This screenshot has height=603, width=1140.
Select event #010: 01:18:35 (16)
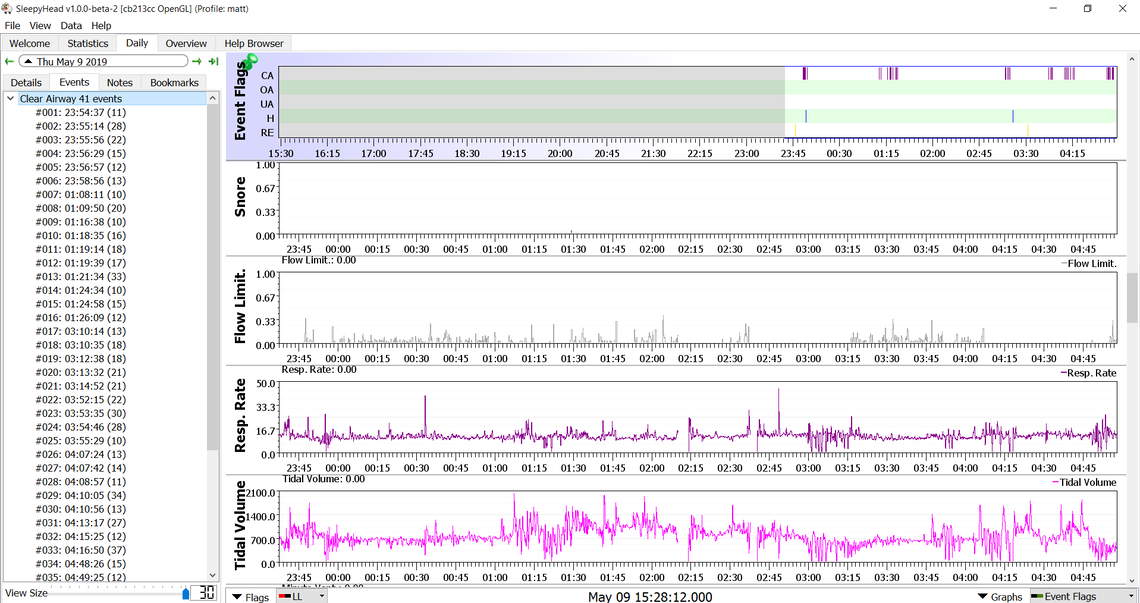[x=81, y=236]
